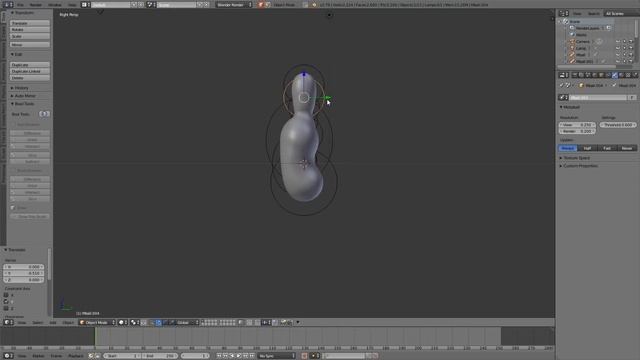Click the Default screen layout name field
The width and height of the screenshot is (640, 360).
[110, 5]
